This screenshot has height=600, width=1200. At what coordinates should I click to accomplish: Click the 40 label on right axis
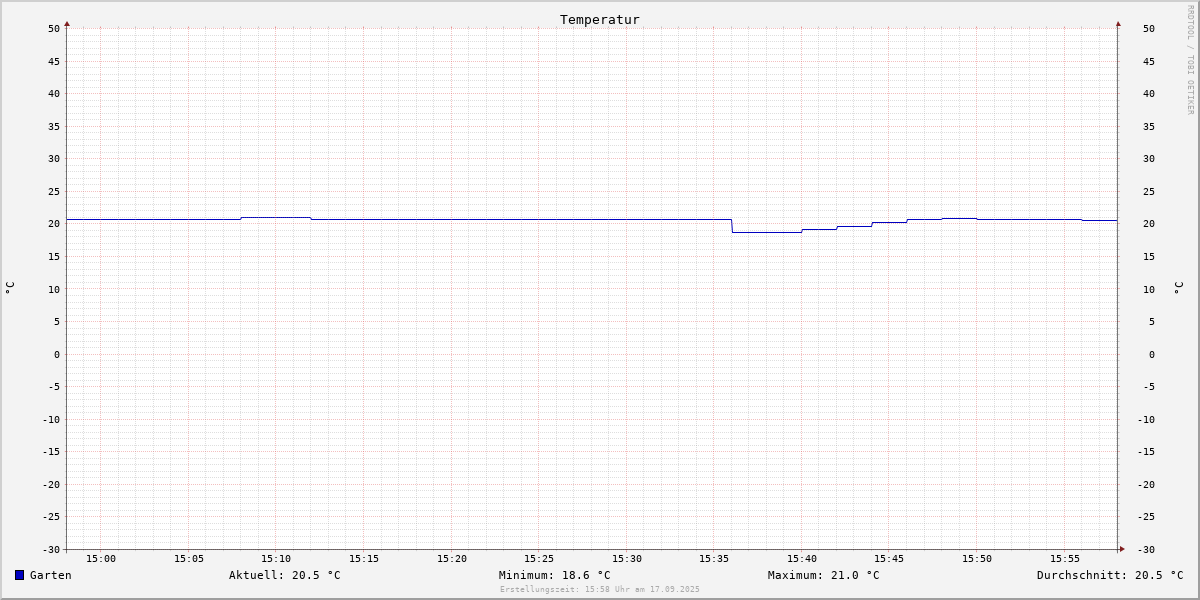pos(1149,93)
